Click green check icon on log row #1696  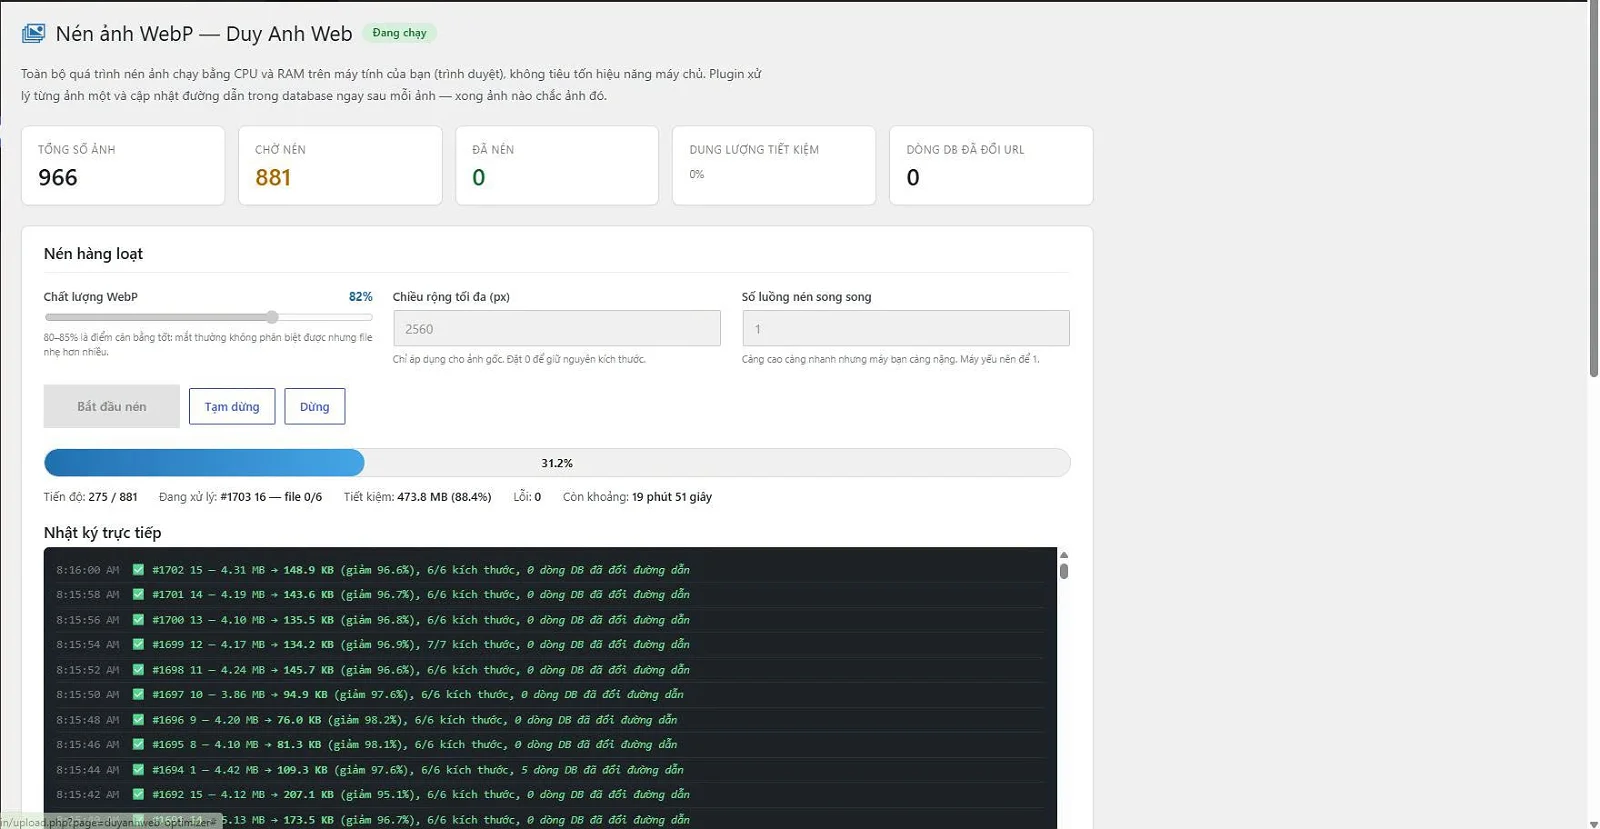139,720
